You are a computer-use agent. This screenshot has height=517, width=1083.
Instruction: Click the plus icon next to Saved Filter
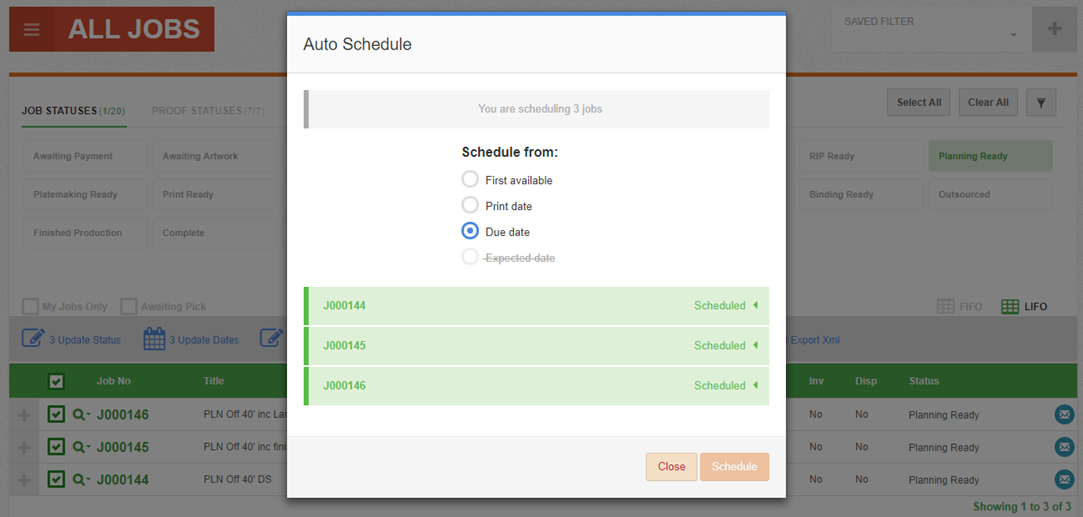1054,29
